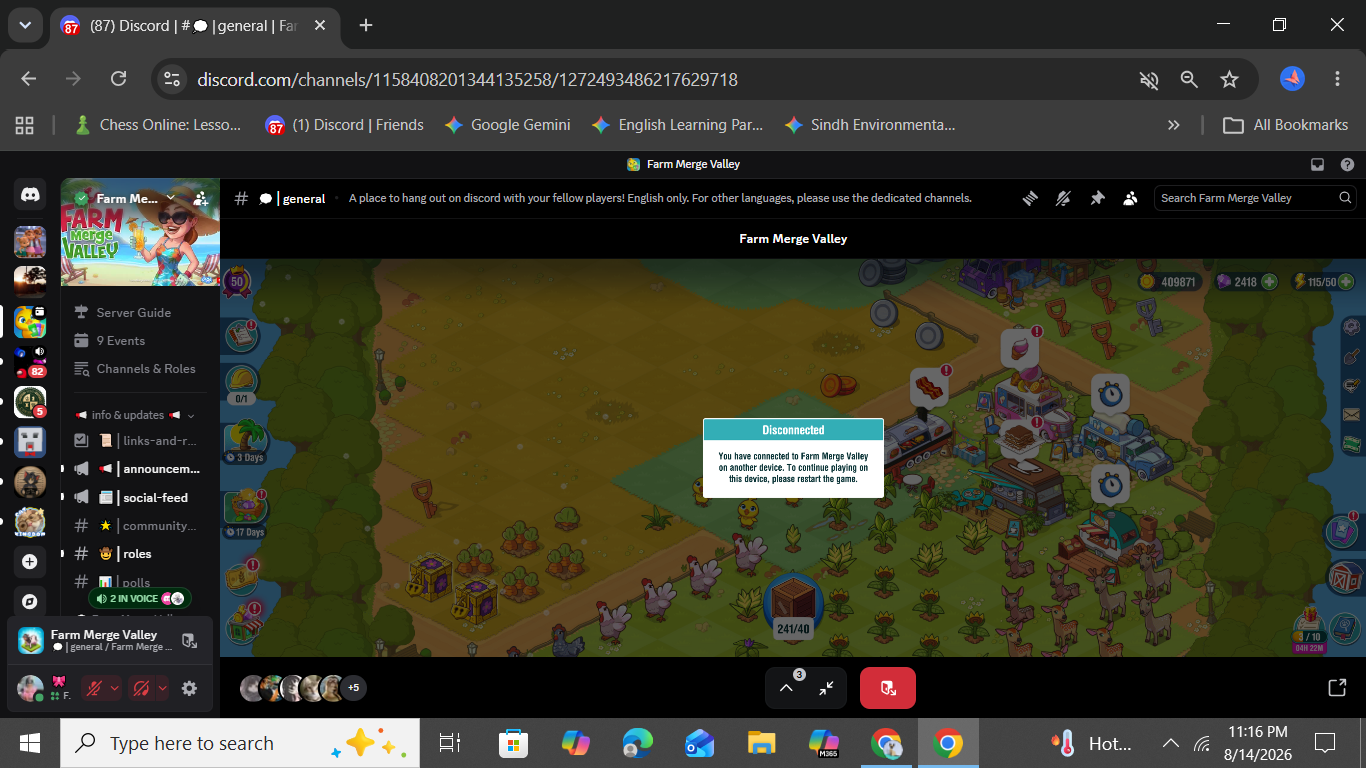Open a new Chrome tab
1366x768 pixels.
click(x=366, y=25)
